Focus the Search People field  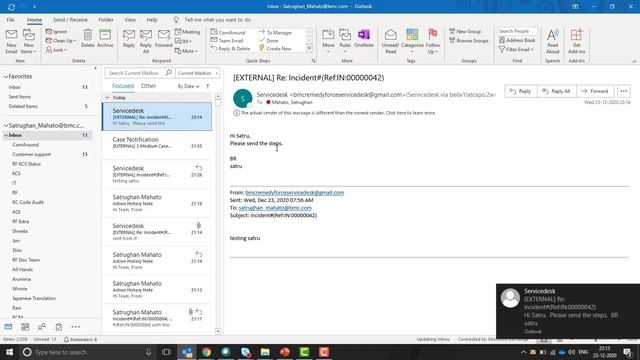pos(517,31)
